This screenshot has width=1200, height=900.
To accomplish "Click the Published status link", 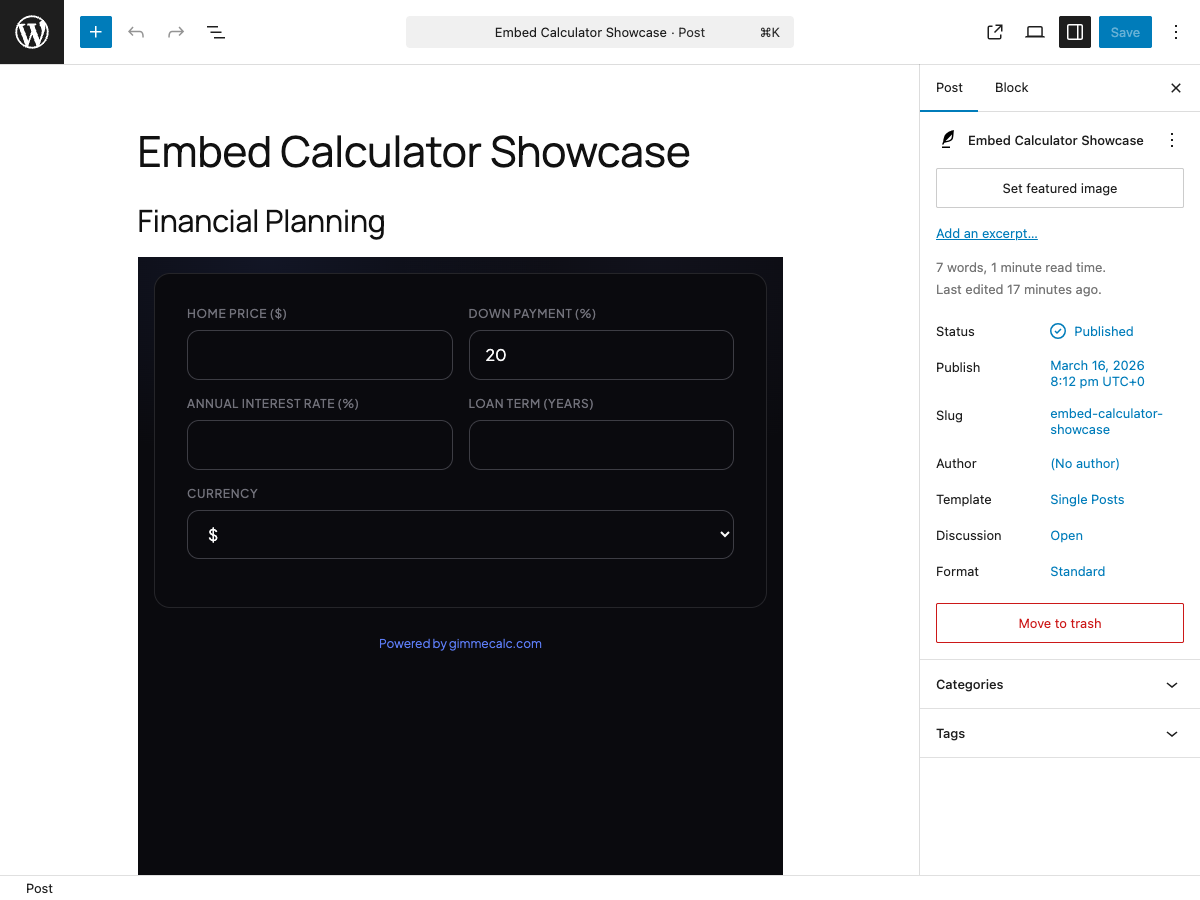I will pos(1103,331).
